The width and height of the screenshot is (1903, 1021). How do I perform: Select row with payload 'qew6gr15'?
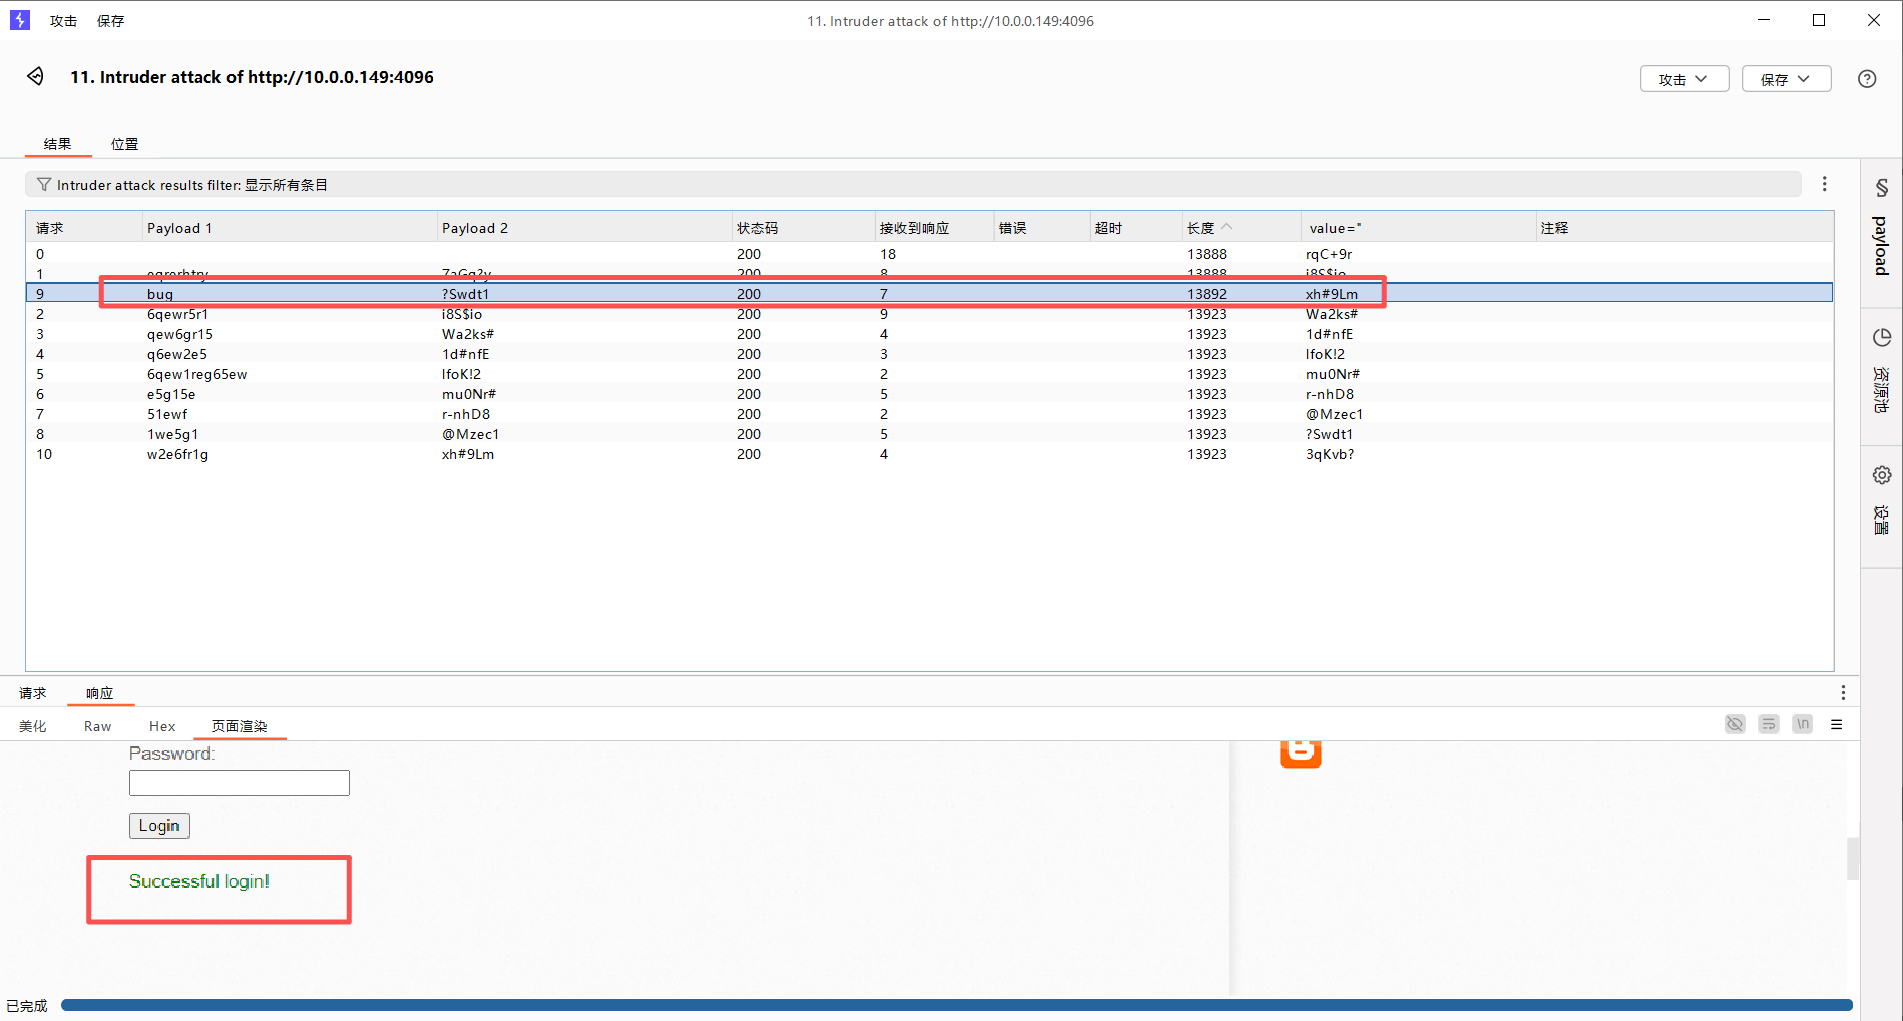coord(929,334)
